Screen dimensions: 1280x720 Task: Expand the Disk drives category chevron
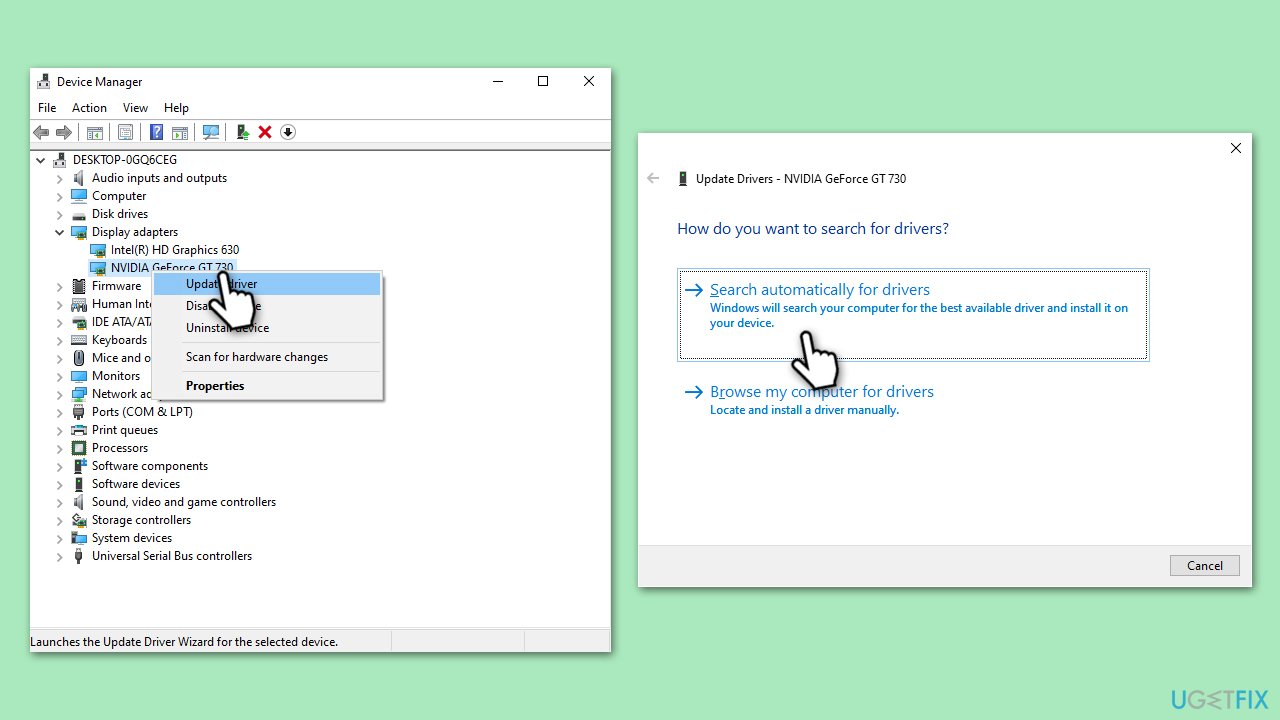tap(60, 214)
